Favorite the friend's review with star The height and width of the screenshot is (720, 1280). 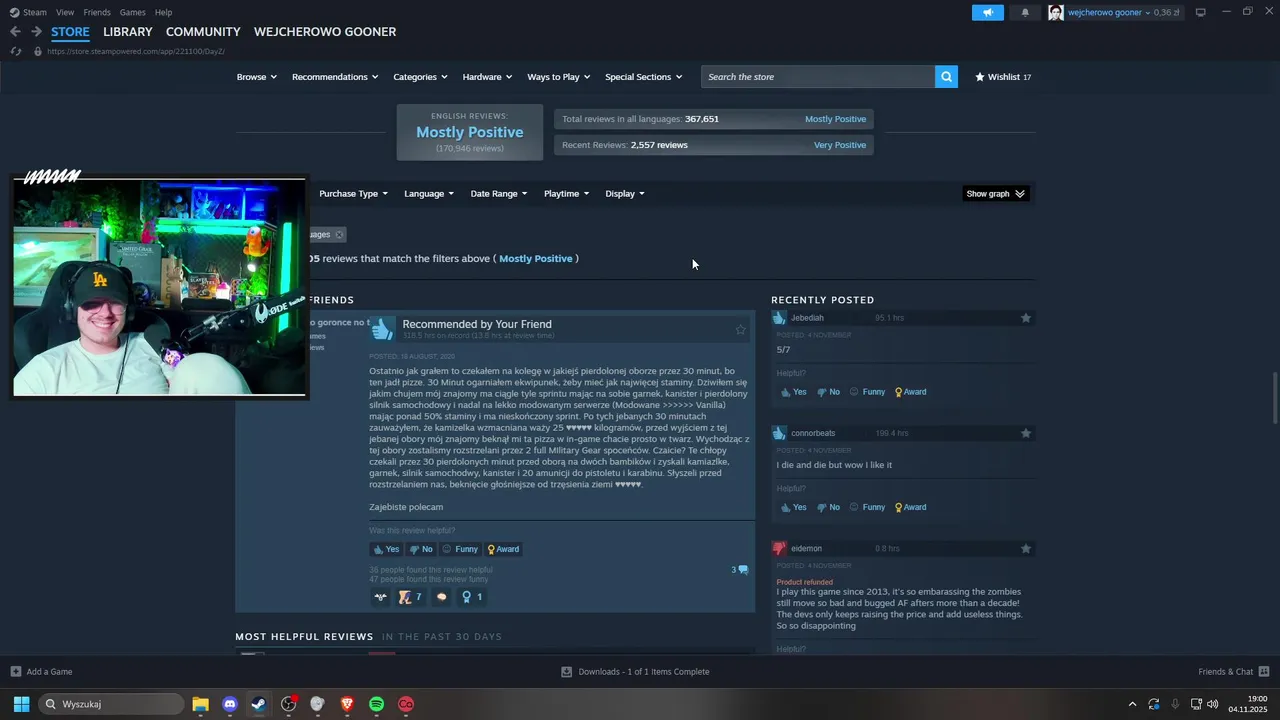pos(741,329)
